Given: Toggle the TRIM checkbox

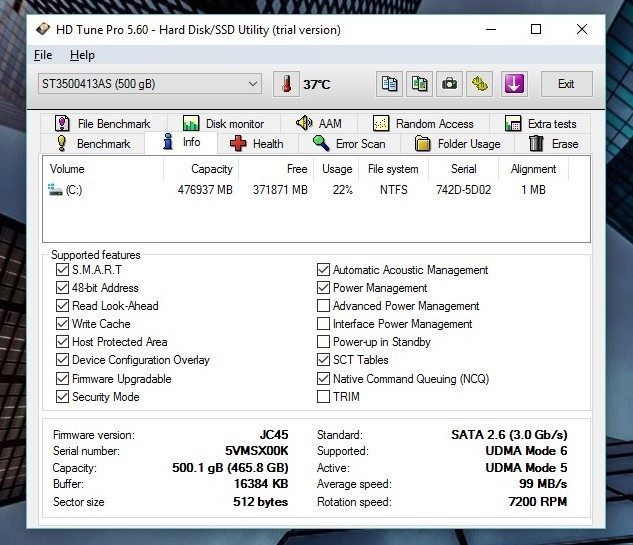Looking at the screenshot, I should click(x=323, y=397).
